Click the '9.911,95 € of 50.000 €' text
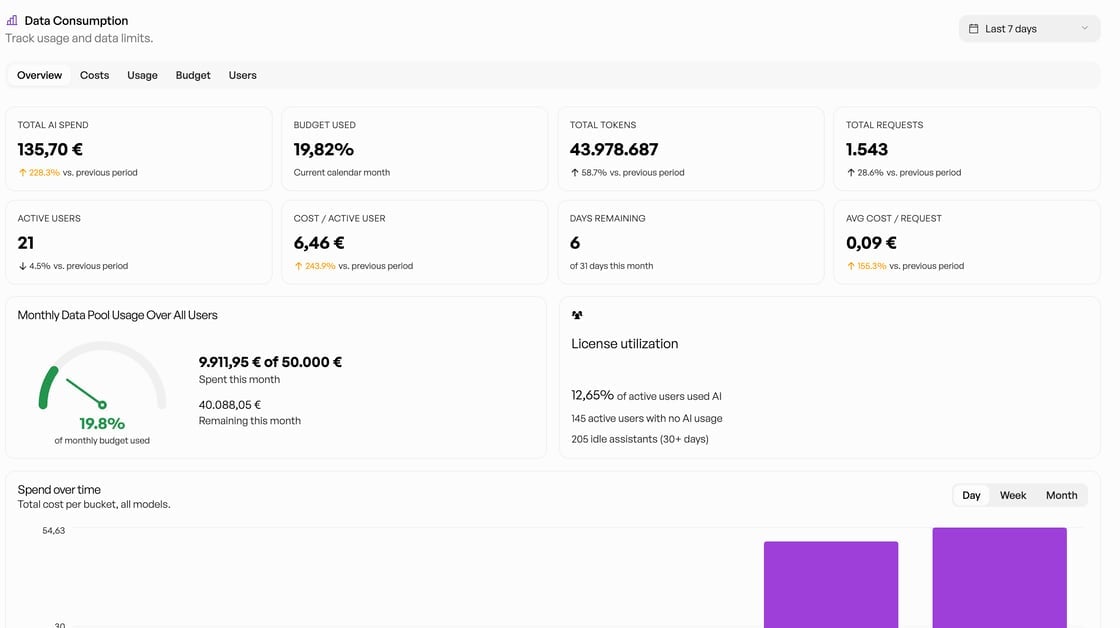1120x628 pixels. (270, 362)
